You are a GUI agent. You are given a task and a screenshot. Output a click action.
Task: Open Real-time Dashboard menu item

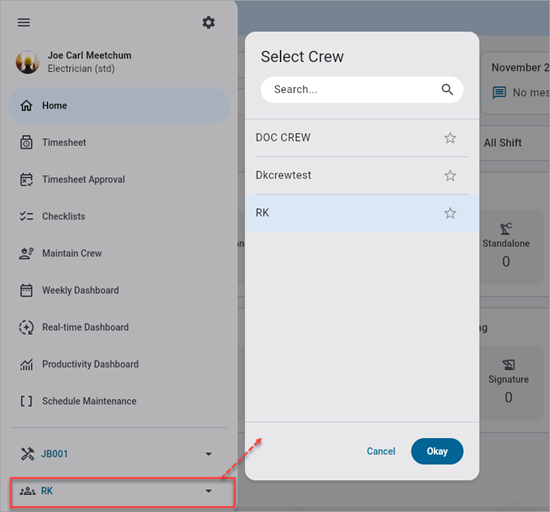click(119, 327)
